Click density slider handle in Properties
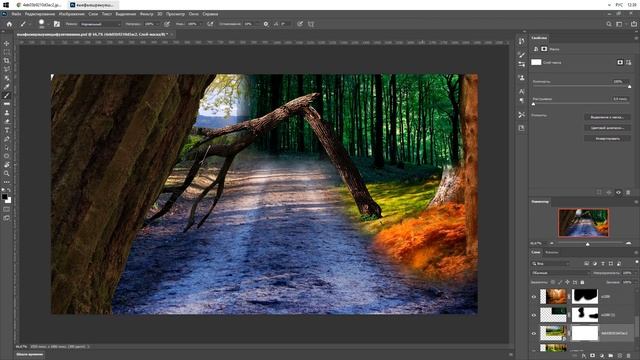Screen dimensions: 640x360 pyautogui.click(x=629, y=87)
